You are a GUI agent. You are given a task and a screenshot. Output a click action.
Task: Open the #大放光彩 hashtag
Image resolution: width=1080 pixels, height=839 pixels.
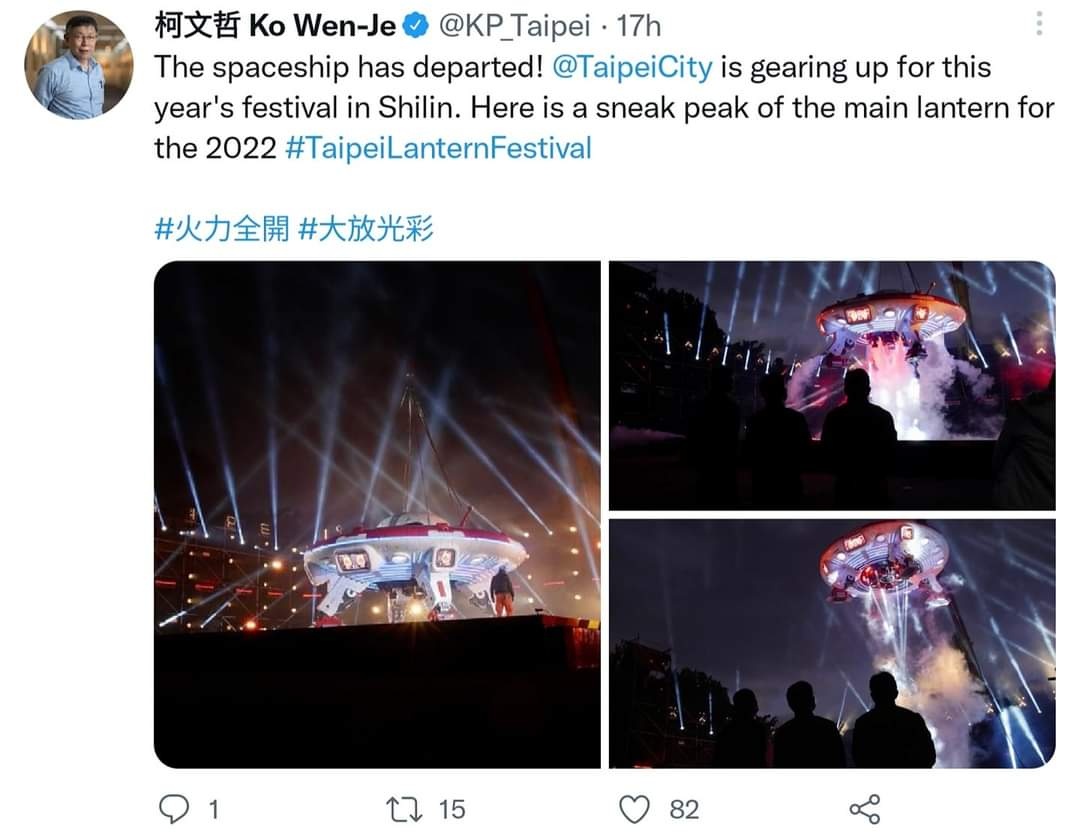pyautogui.click(x=366, y=229)
